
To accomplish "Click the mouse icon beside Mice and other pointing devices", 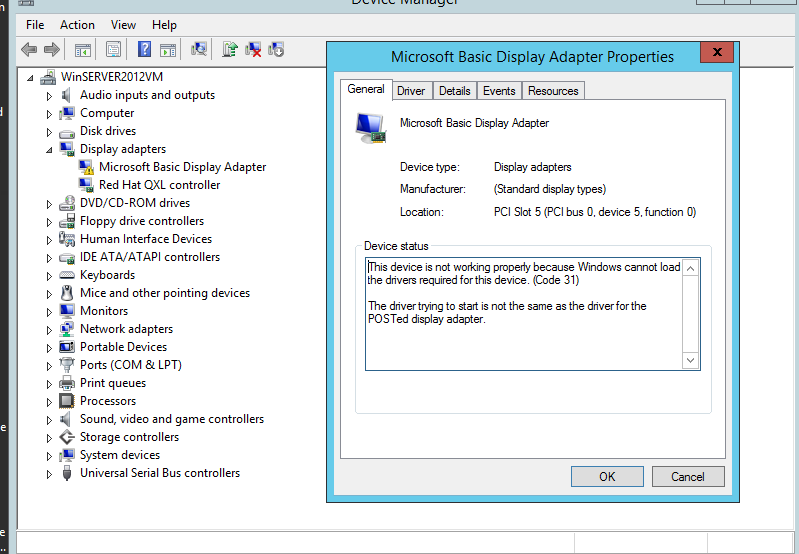I will [67, 293].
